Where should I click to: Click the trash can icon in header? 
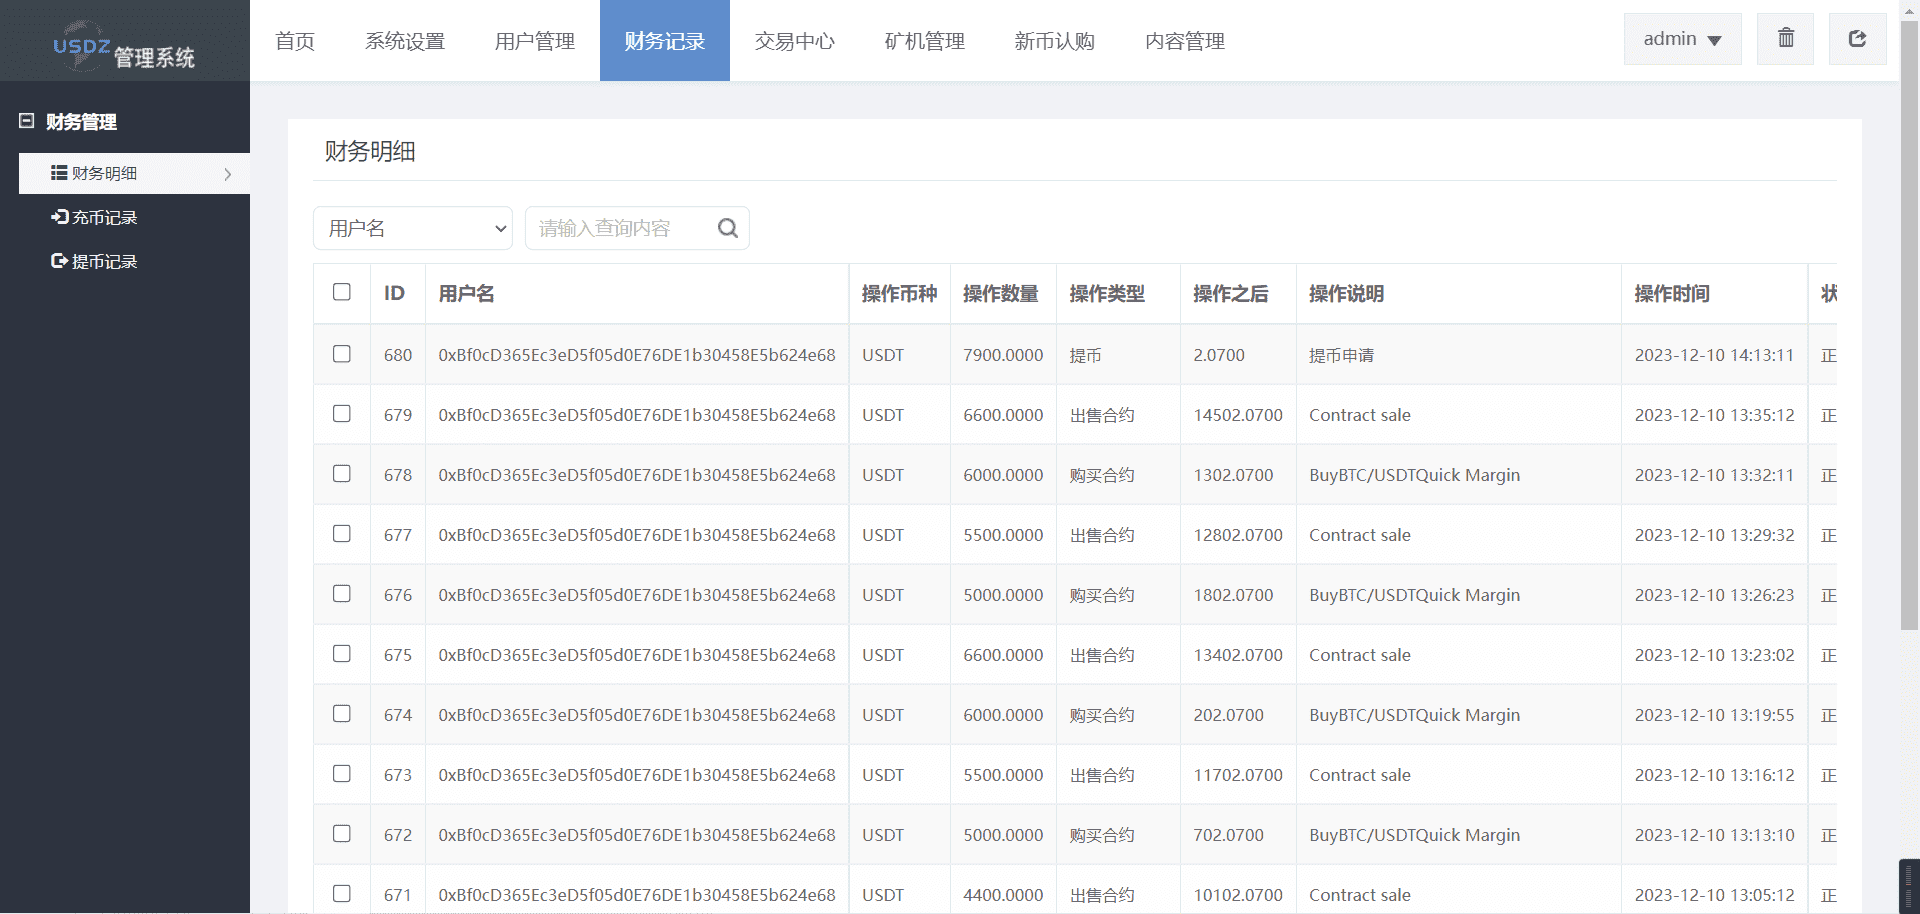tap(1785, 39)
